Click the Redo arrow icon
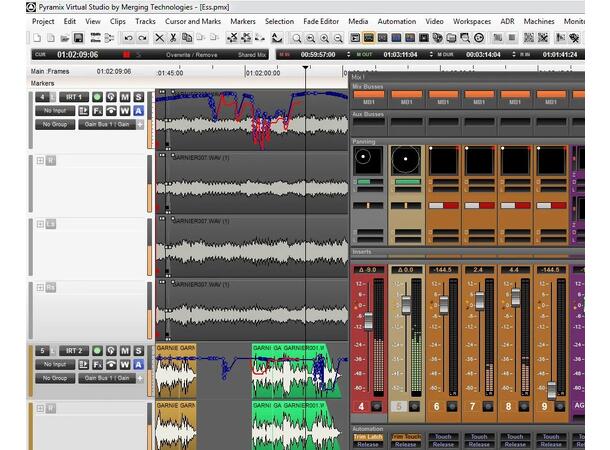Image resolution: width=610 pixels, height=450 pixels. click(142, 38)
